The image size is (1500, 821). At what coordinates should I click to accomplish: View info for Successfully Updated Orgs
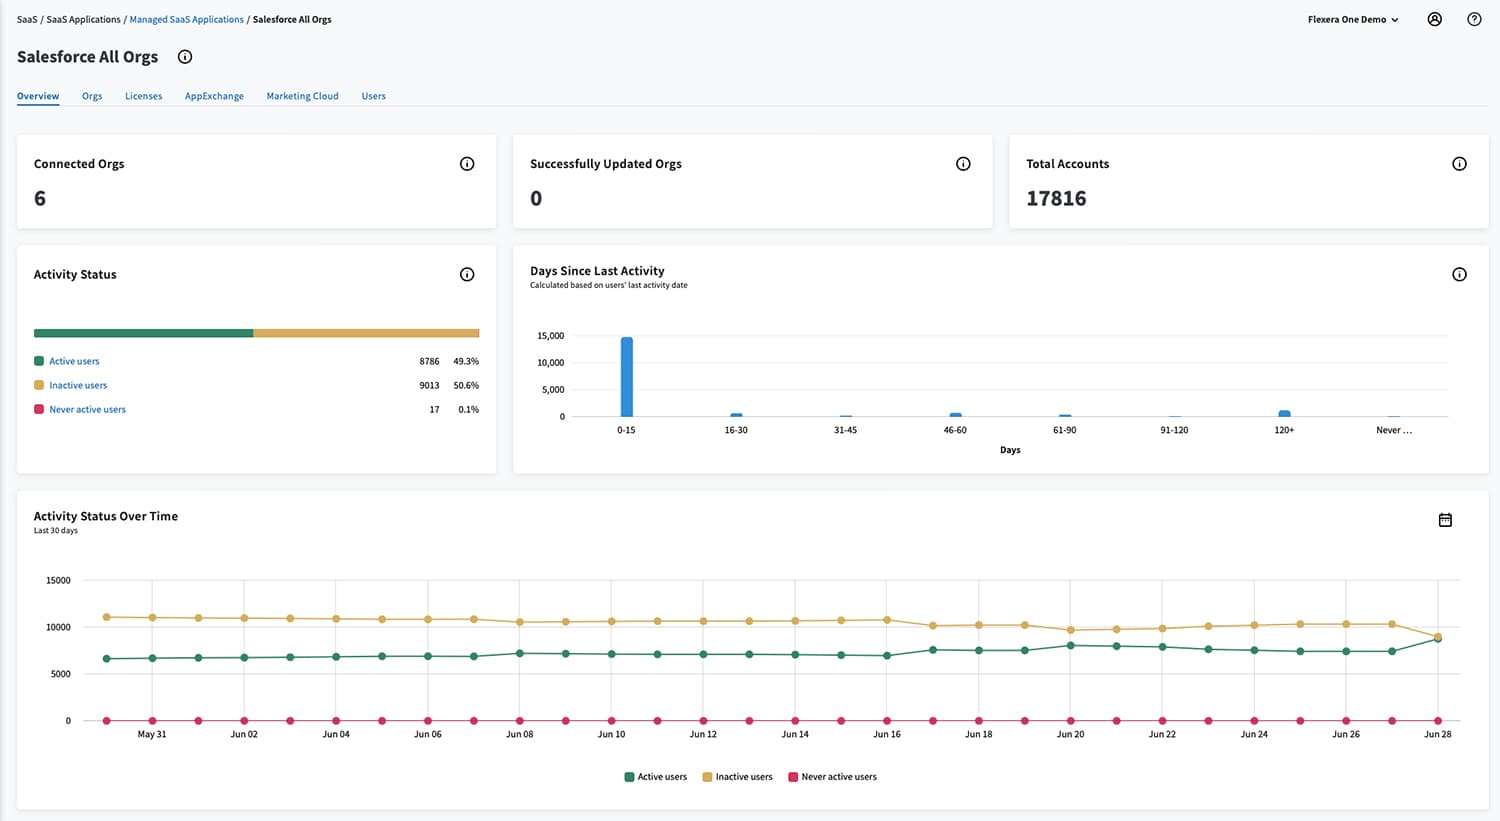(x=963, y=163)
